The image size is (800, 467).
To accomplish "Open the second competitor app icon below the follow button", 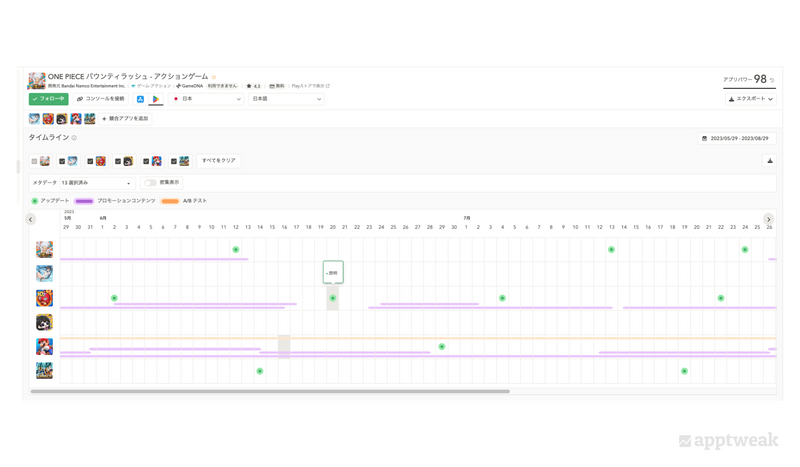I will coord(48,118).
